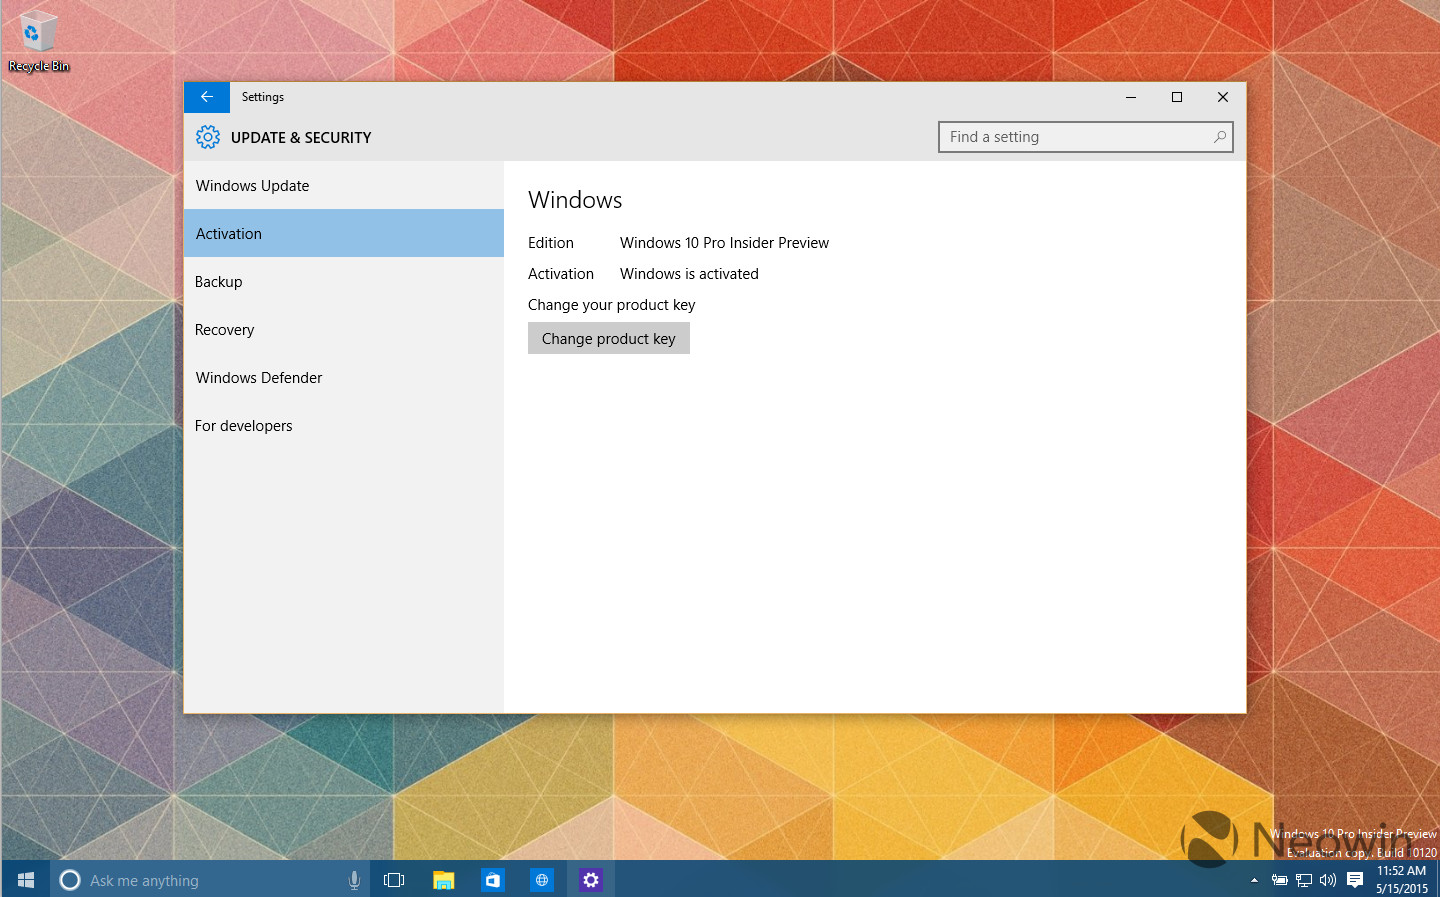Click the 'Edition' label
The height and width of the screenshot is (897, 1440).
click(x=551, y=243)
